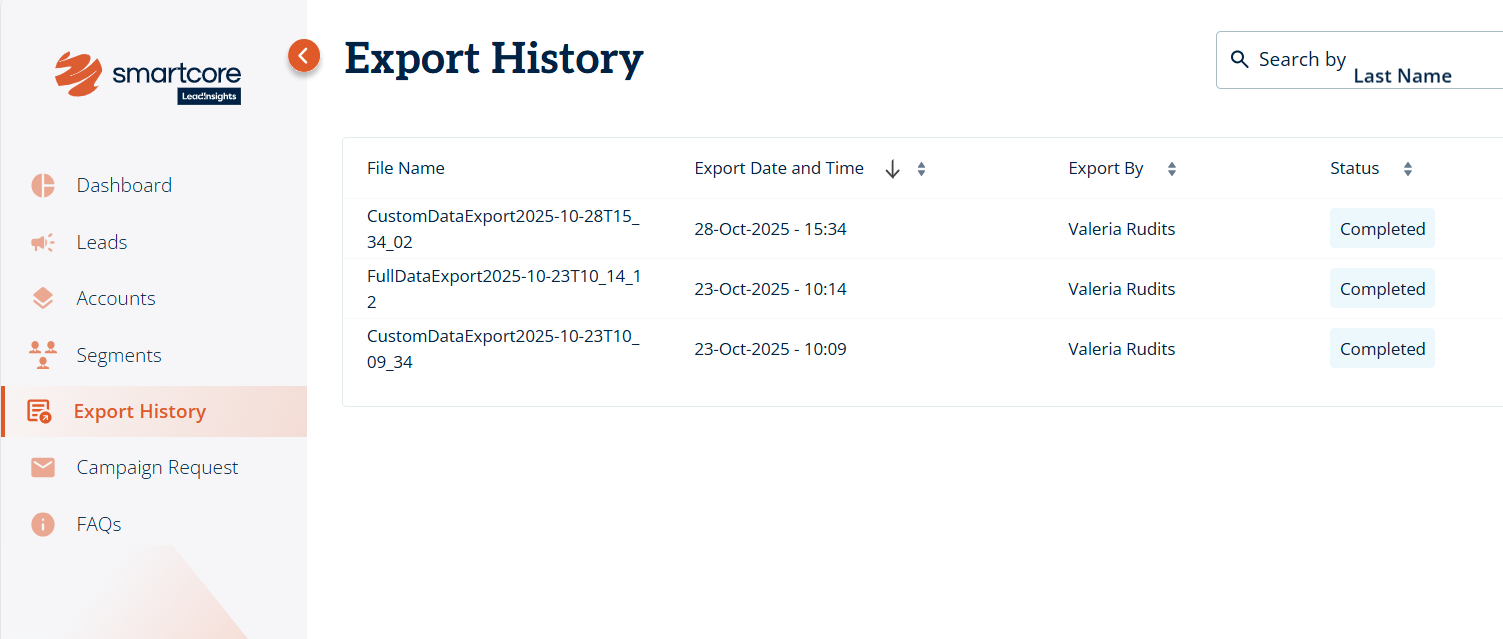This screenshot has width=1503, height=639.
Task: Click the Export History sidebar icon
Action: (x=40, y=411)
